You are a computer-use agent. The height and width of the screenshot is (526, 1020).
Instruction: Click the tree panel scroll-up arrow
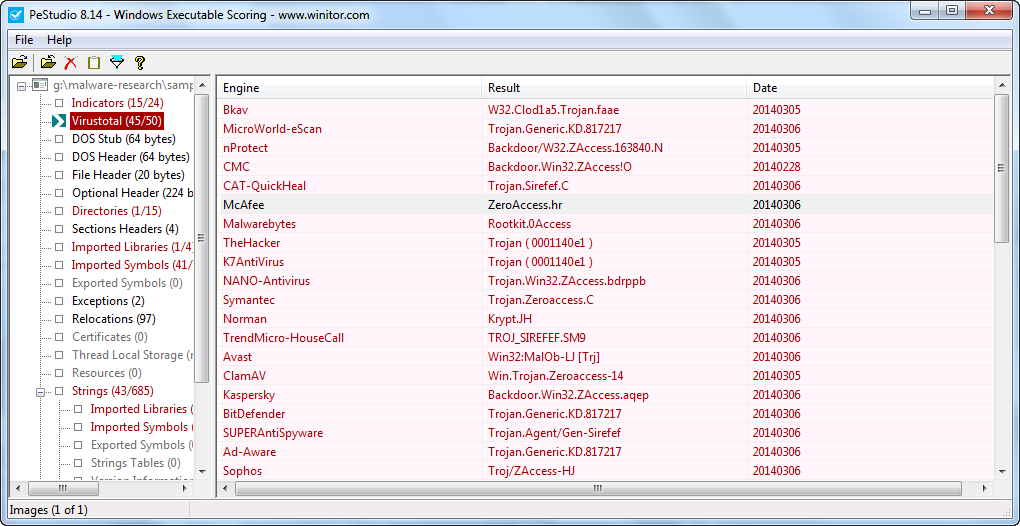click(202, 85)
